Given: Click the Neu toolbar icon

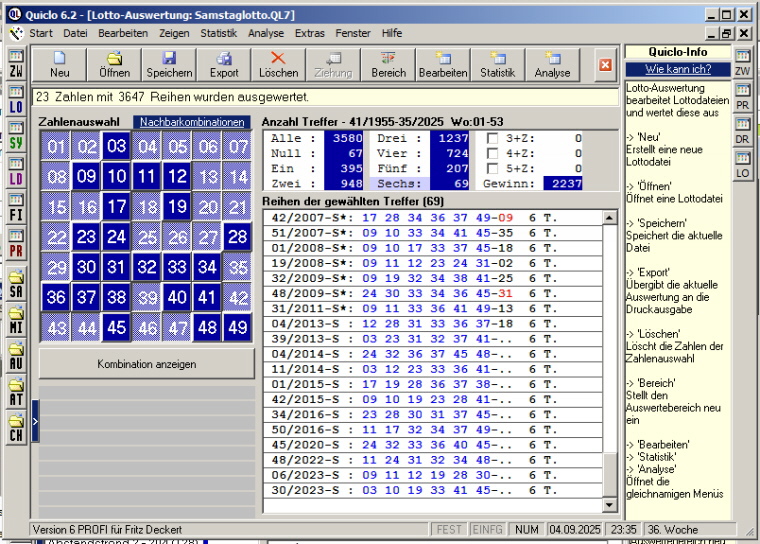Looking at the screenshot, I should [59, 64].
